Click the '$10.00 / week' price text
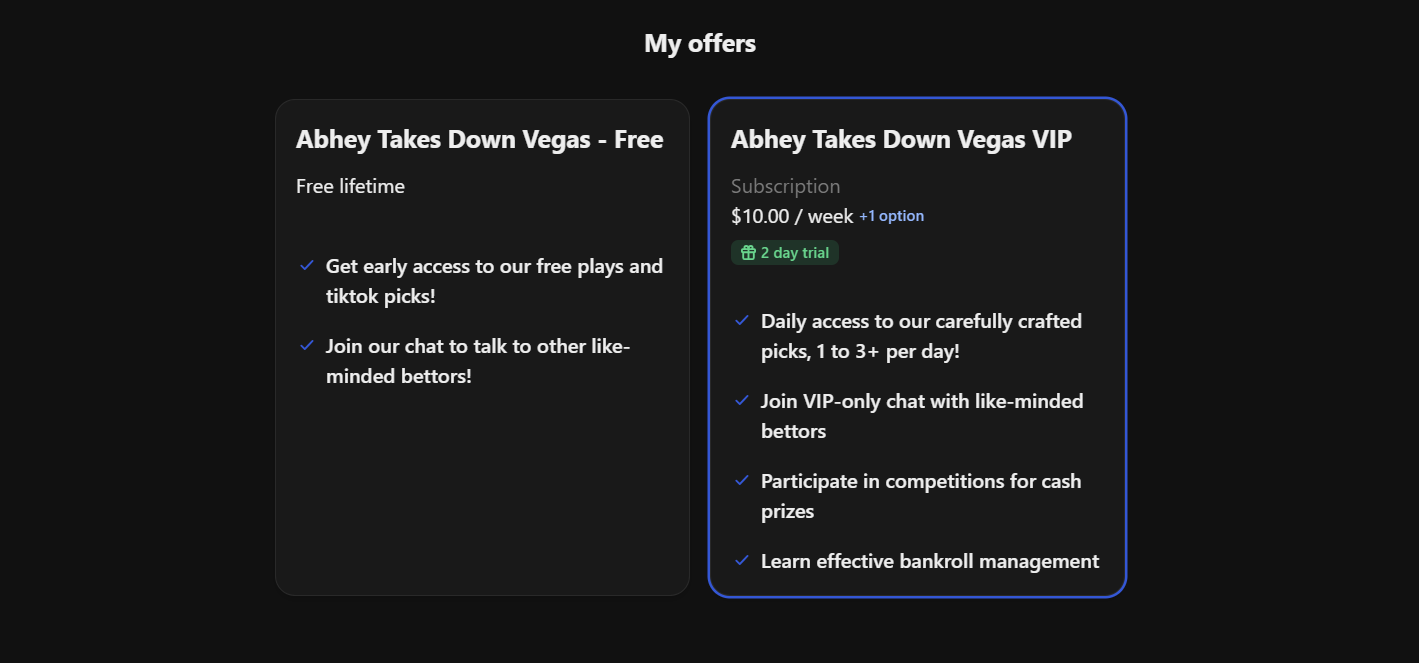 click(790, 215)
